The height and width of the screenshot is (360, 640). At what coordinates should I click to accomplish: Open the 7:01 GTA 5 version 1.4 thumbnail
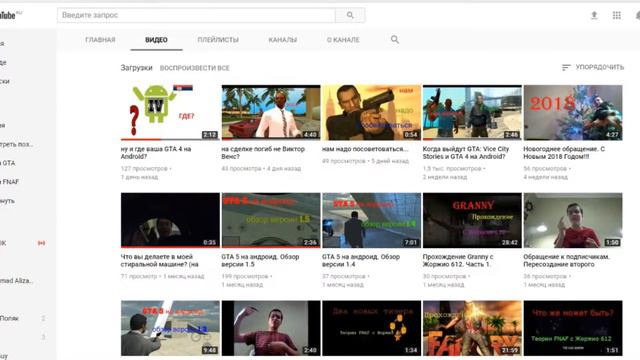[x=371, y=220]
